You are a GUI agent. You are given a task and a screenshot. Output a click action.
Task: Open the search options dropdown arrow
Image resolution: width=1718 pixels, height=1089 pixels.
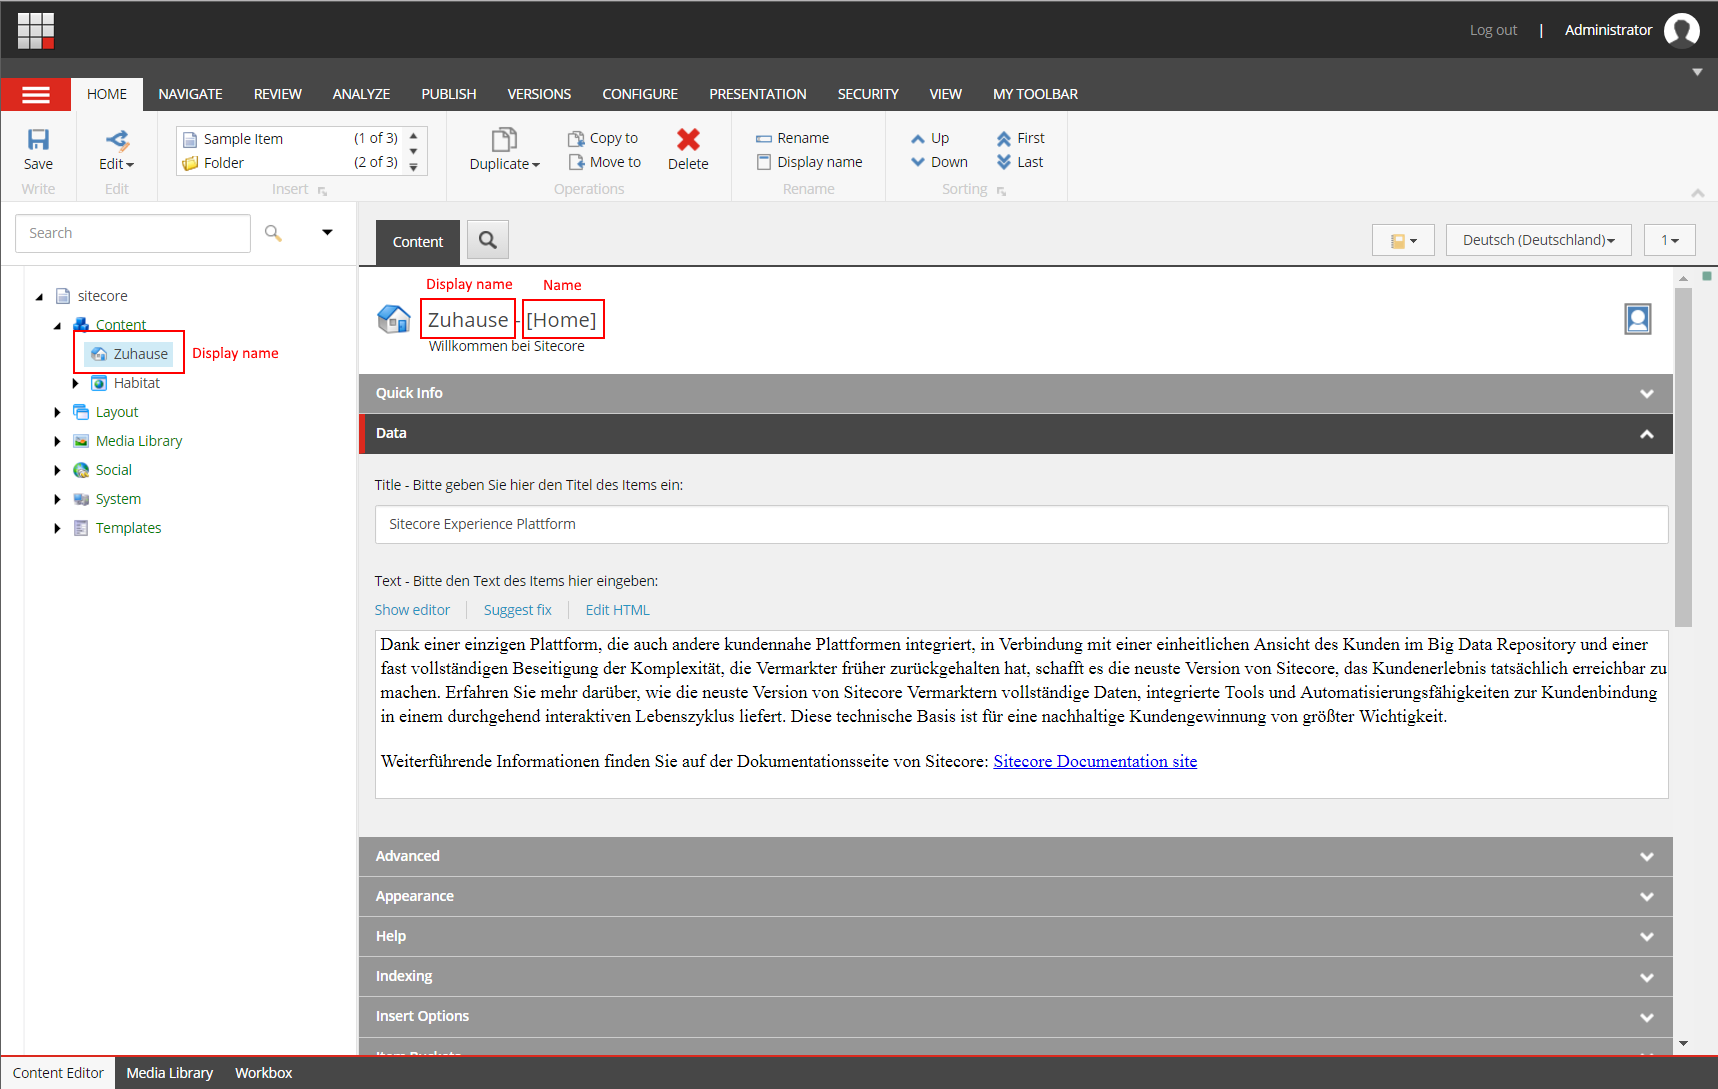pyautogui.click(x=327, y=232)
